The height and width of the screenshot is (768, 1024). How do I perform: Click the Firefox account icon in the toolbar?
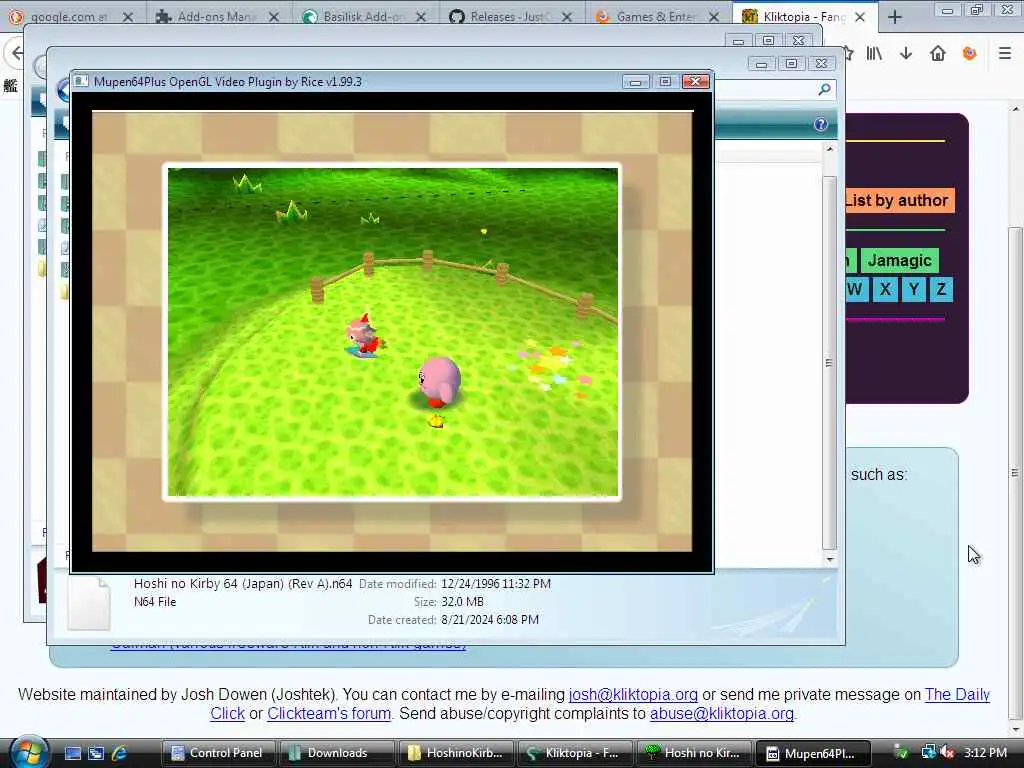(969, 54)
